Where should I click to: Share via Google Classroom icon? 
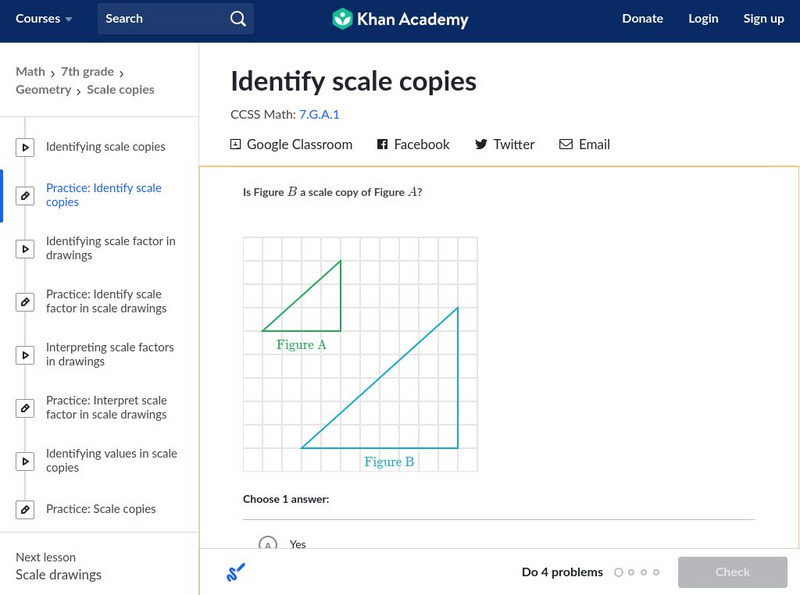pyautogui.click(x=236, y=144)
